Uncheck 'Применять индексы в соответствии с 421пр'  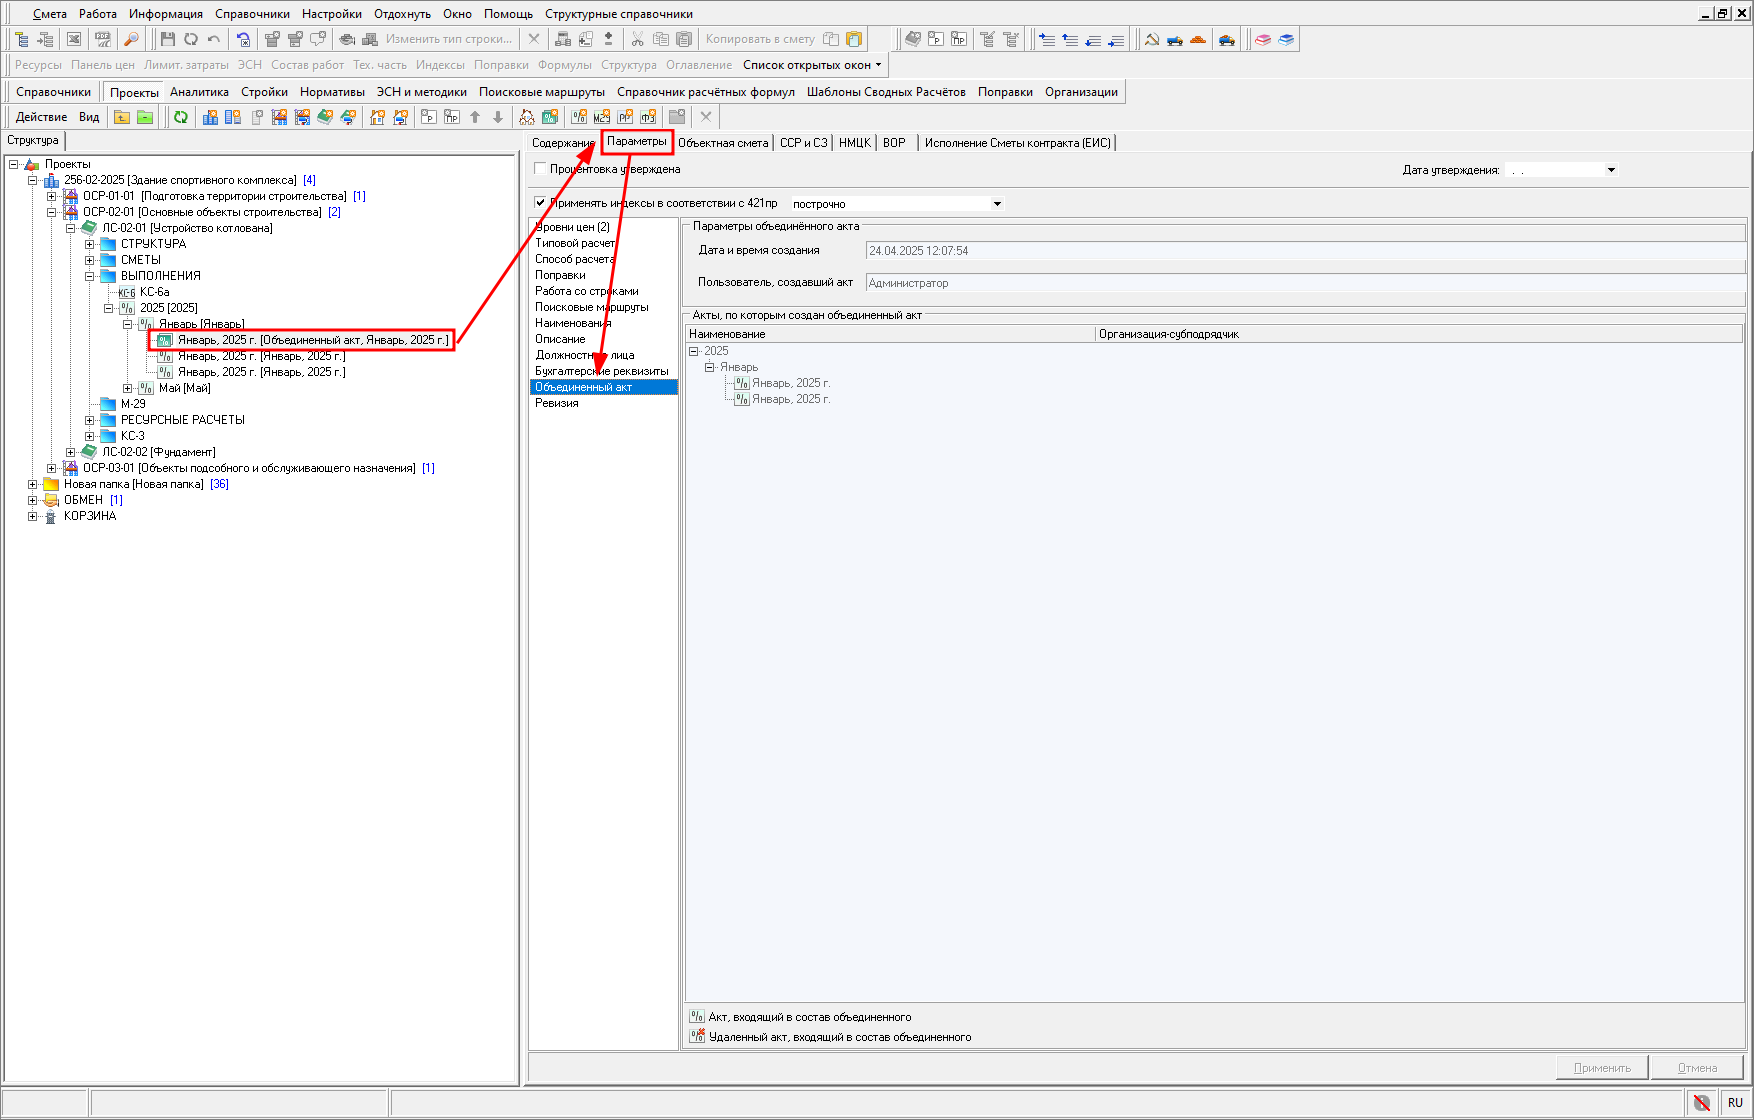tap(541, 203)
